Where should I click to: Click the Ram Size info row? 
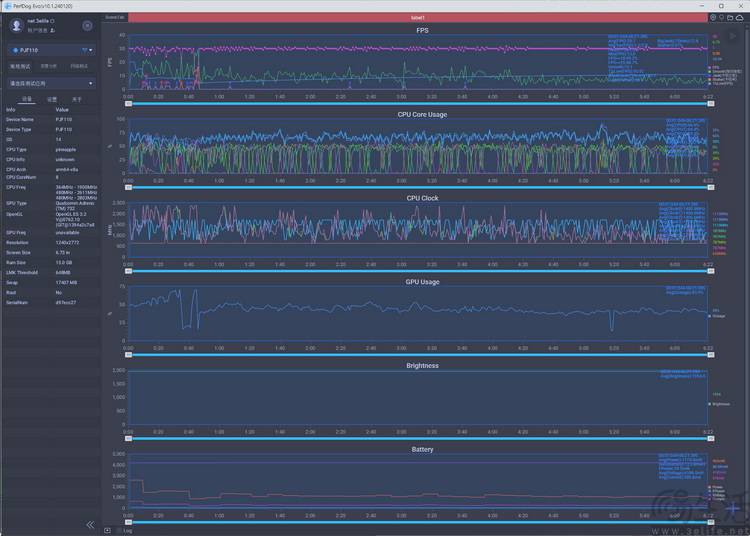[51, 263]
